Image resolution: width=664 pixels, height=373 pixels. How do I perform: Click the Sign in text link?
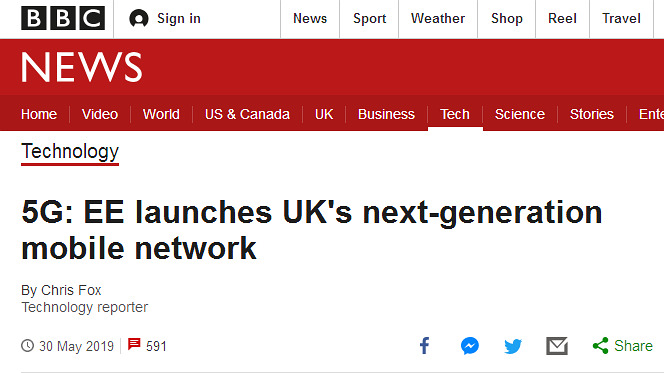[179, 19]
